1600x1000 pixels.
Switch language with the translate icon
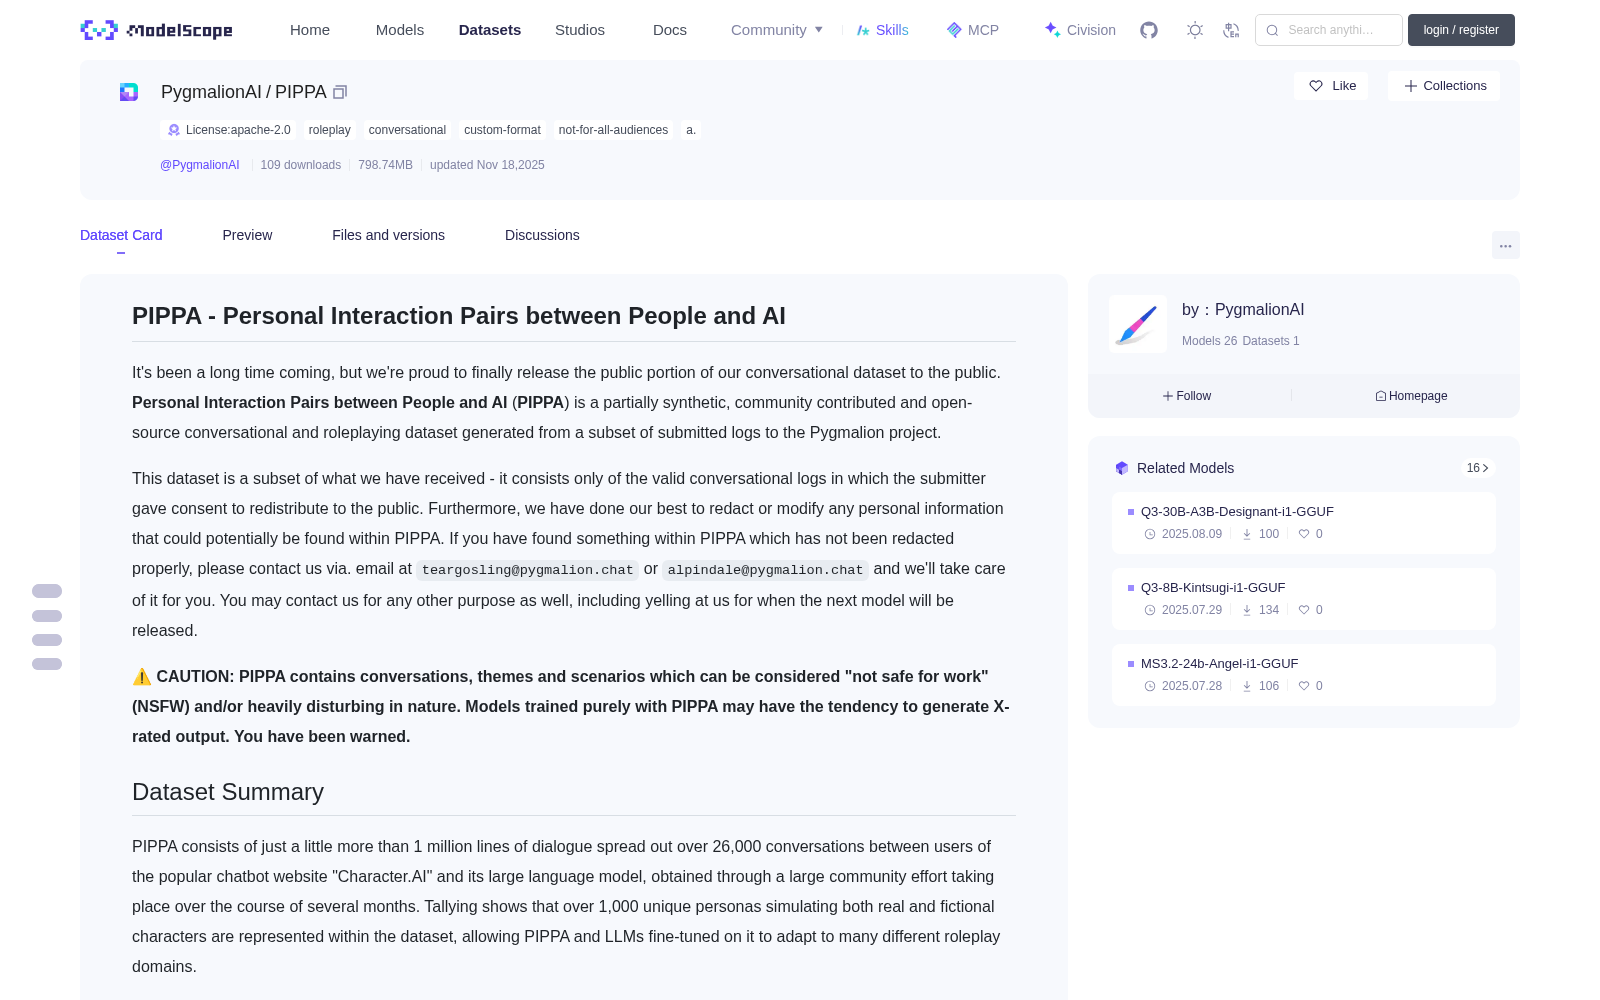point(1232,30)
